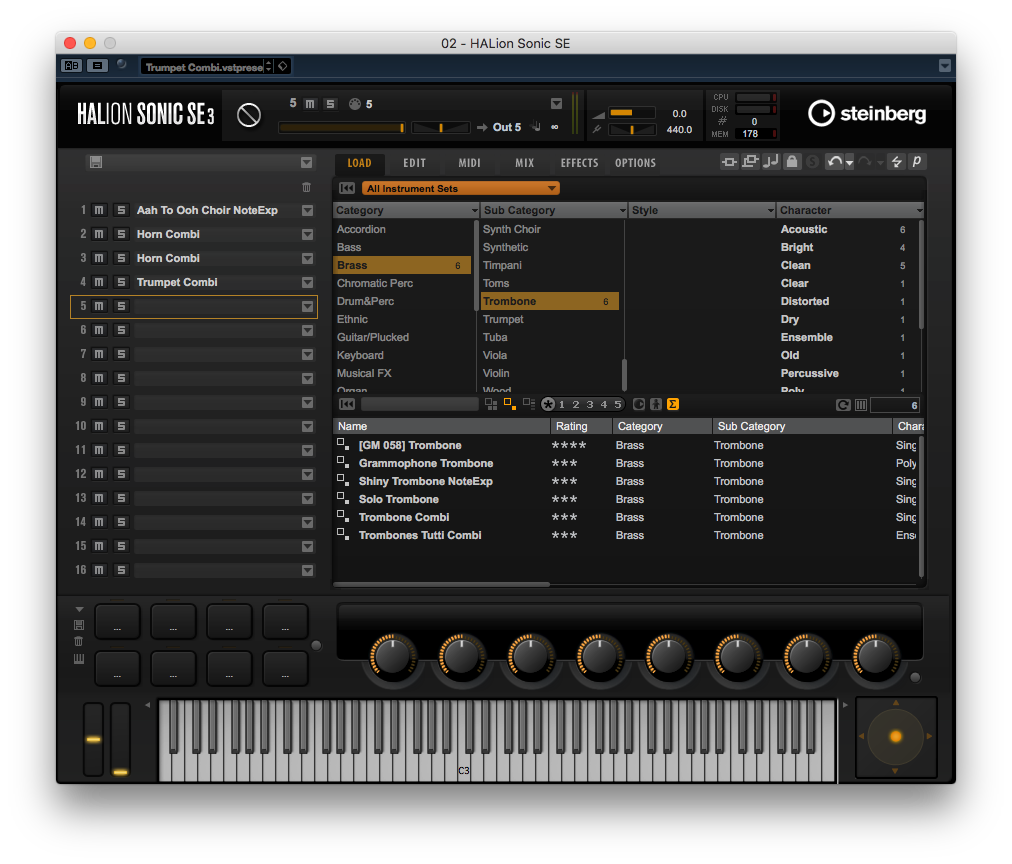The width and height of the screenshot is (1012, 864).
Task: Select Trumpet in Sub Category list
Action: pyautogui.click(x=503, y=319)
